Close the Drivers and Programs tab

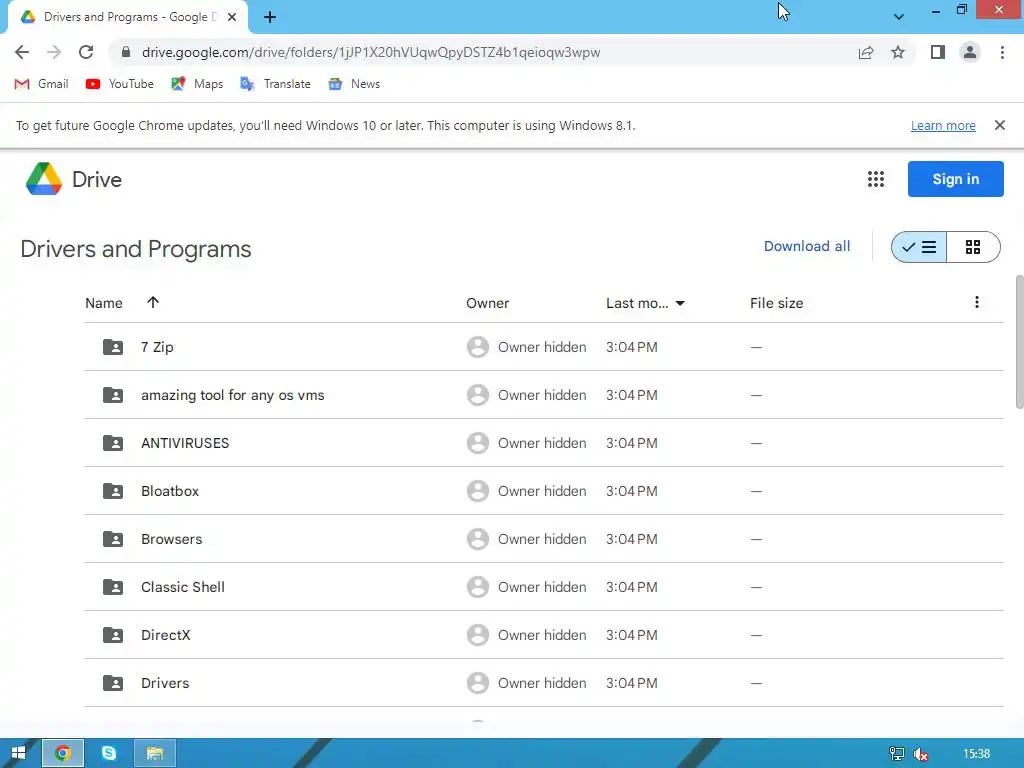(x=232, y=17)
